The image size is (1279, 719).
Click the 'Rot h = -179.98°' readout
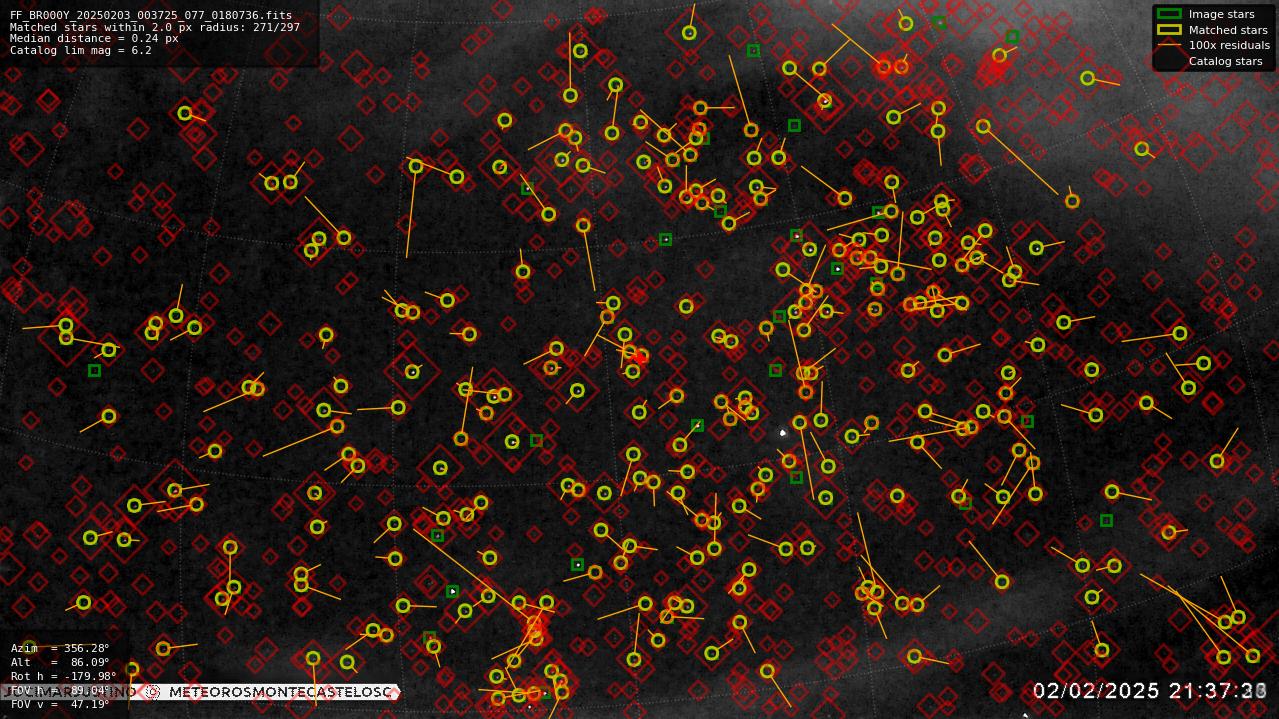coord(64,676)
